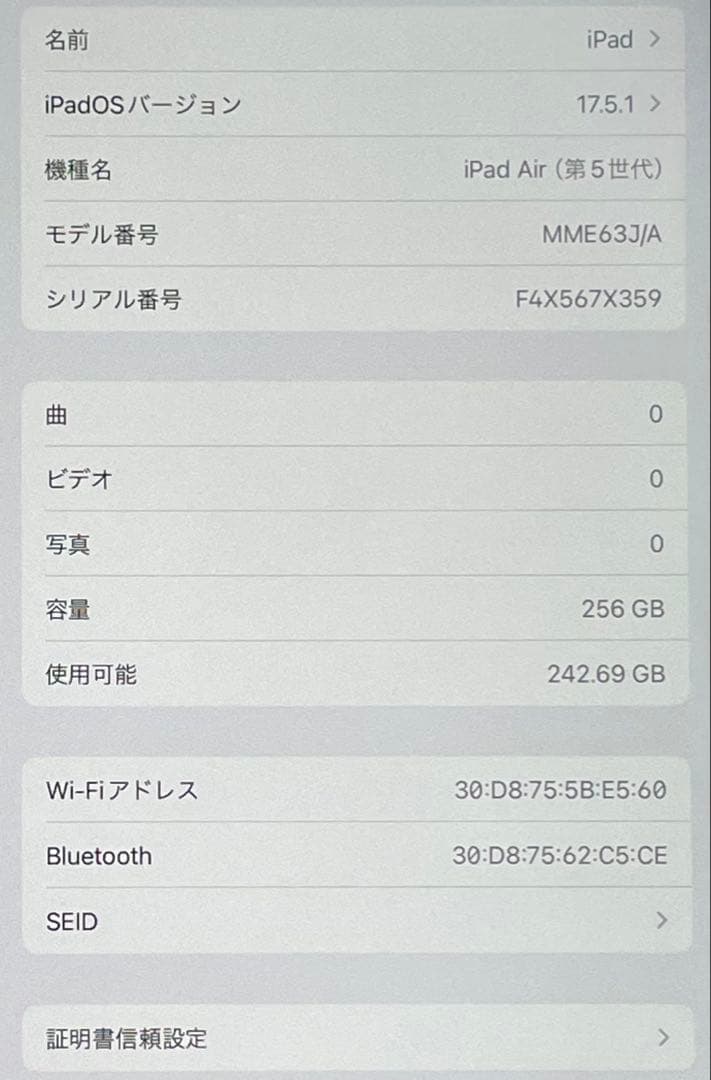Screen dimensions: 711x1080
Task: Tap the certificate trust settings chevron
Action: point(662,1038)
